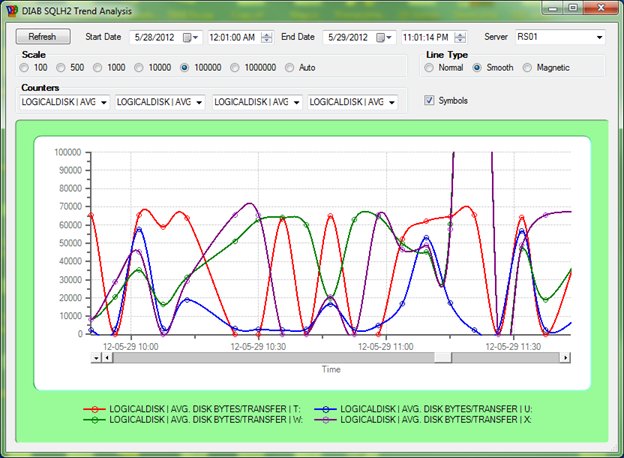Click the red T: drive legend entry

(x=192, y=409)
